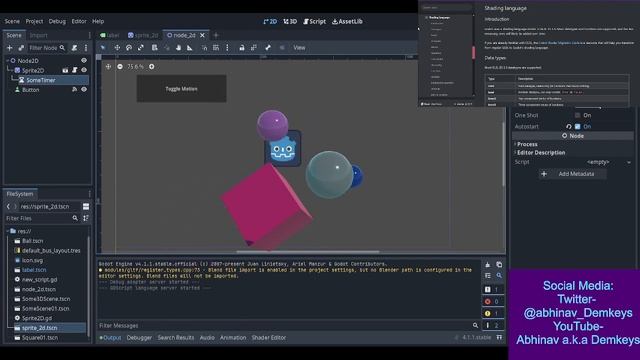Open the Editor menu
Screen dimensions: 640x360
(79, 21)
